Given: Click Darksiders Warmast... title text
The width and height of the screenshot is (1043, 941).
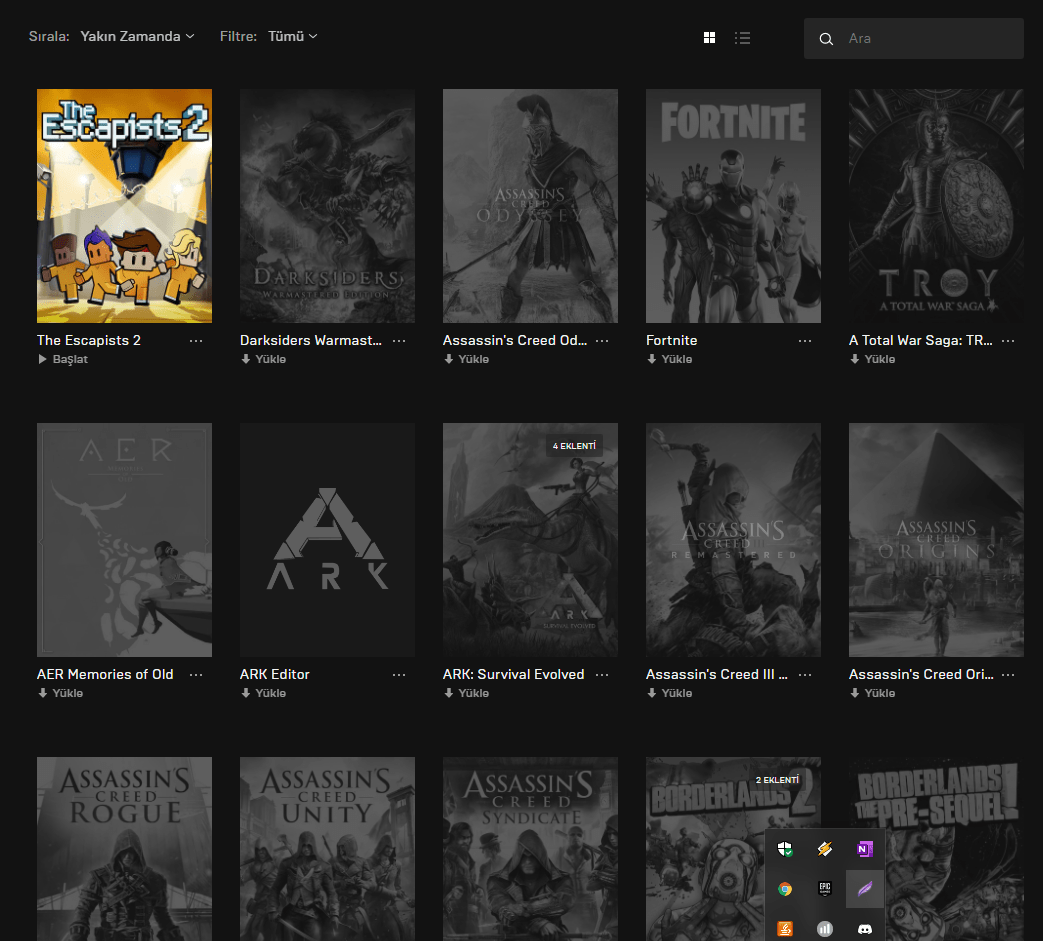Looking at the screenshot, I should tap(311, 340).
